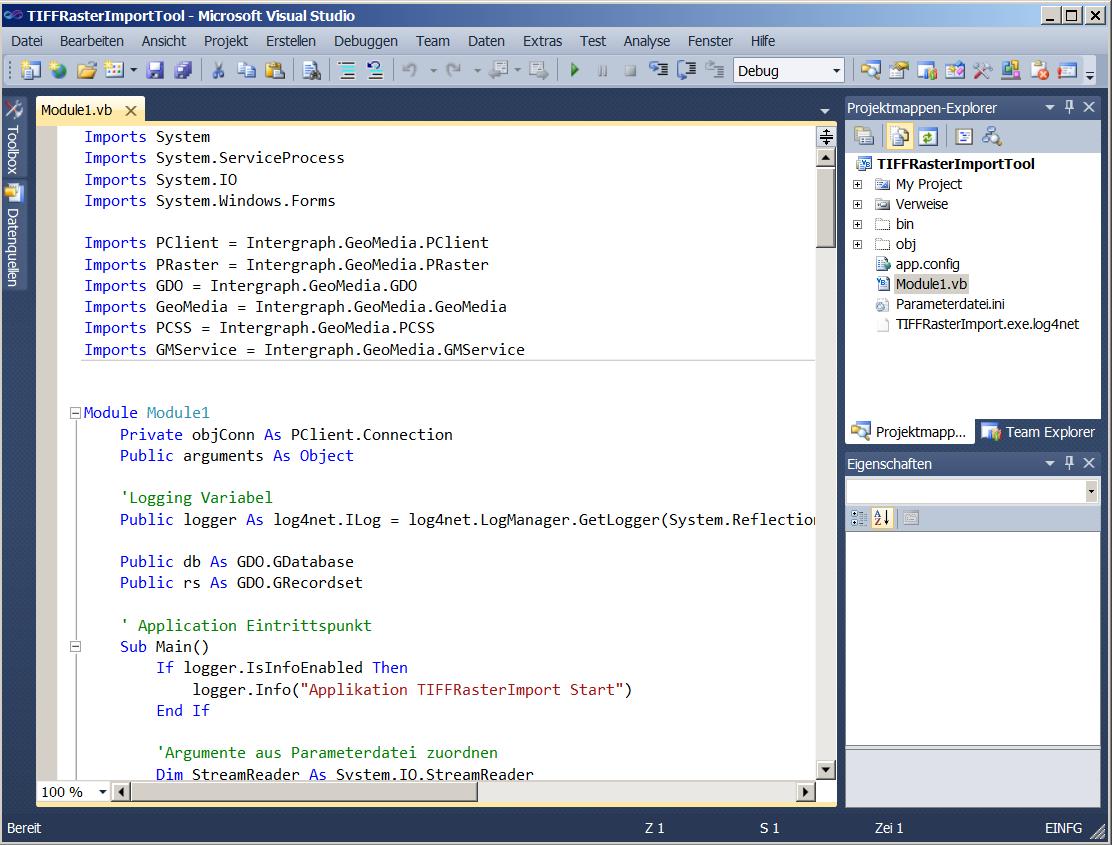Click the Paste clipboard icon
The width and height of the screenshot is (1112, 845).
click(x=274, y=70)
